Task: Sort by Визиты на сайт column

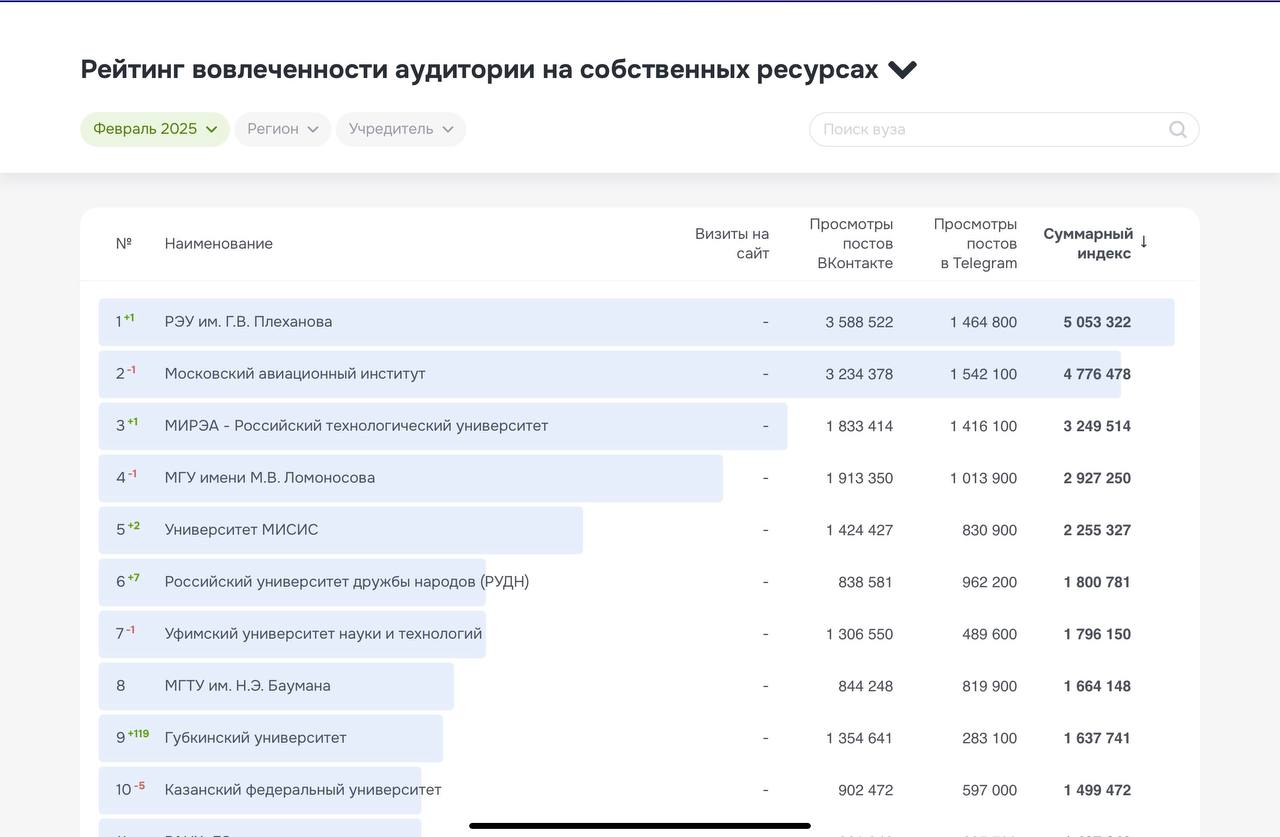Action: (732, 243)
